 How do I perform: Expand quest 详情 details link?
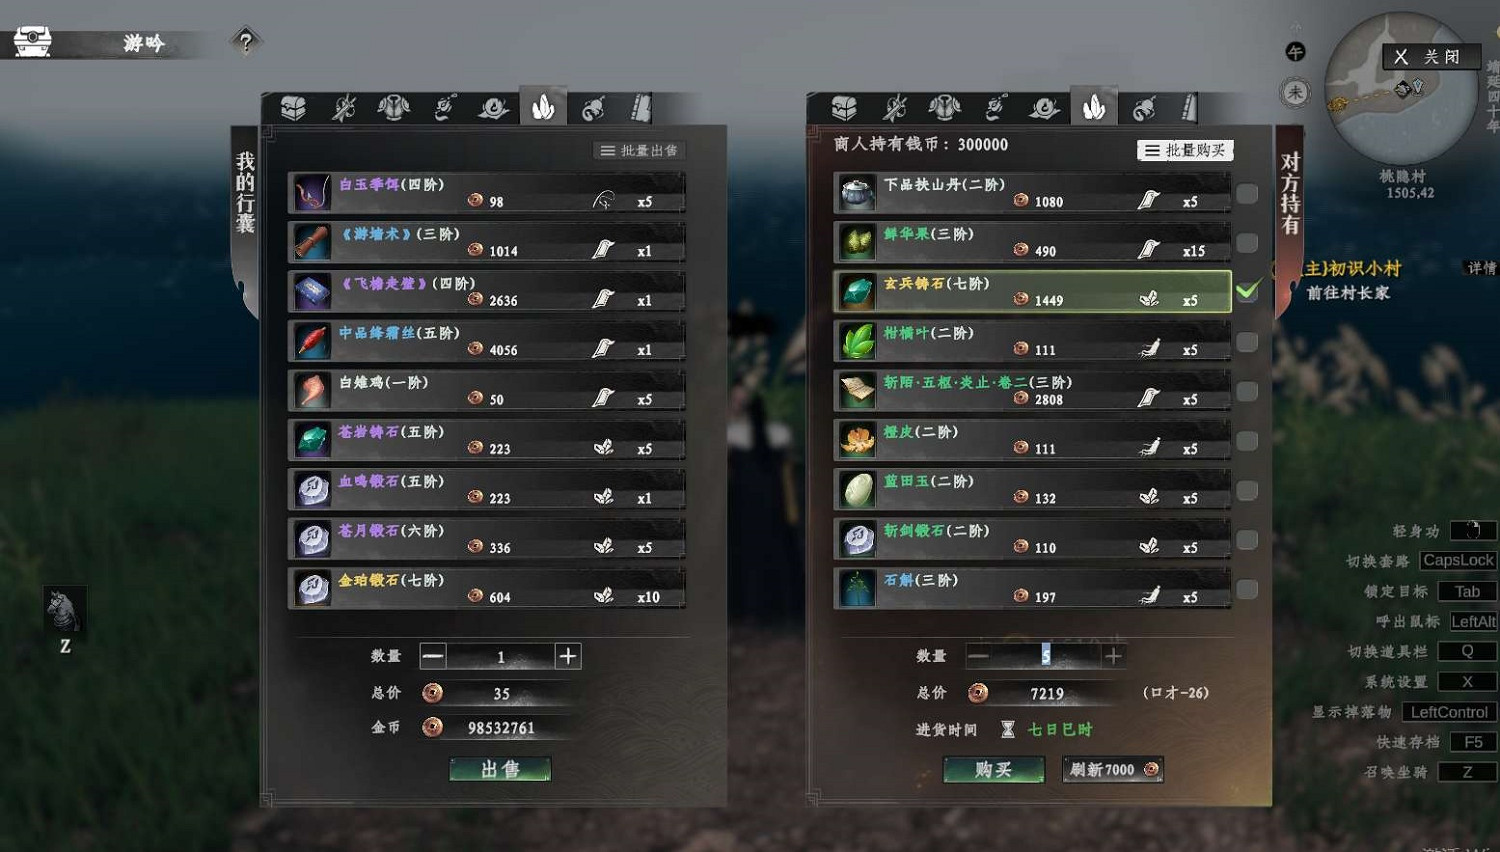coord(1481,268)
